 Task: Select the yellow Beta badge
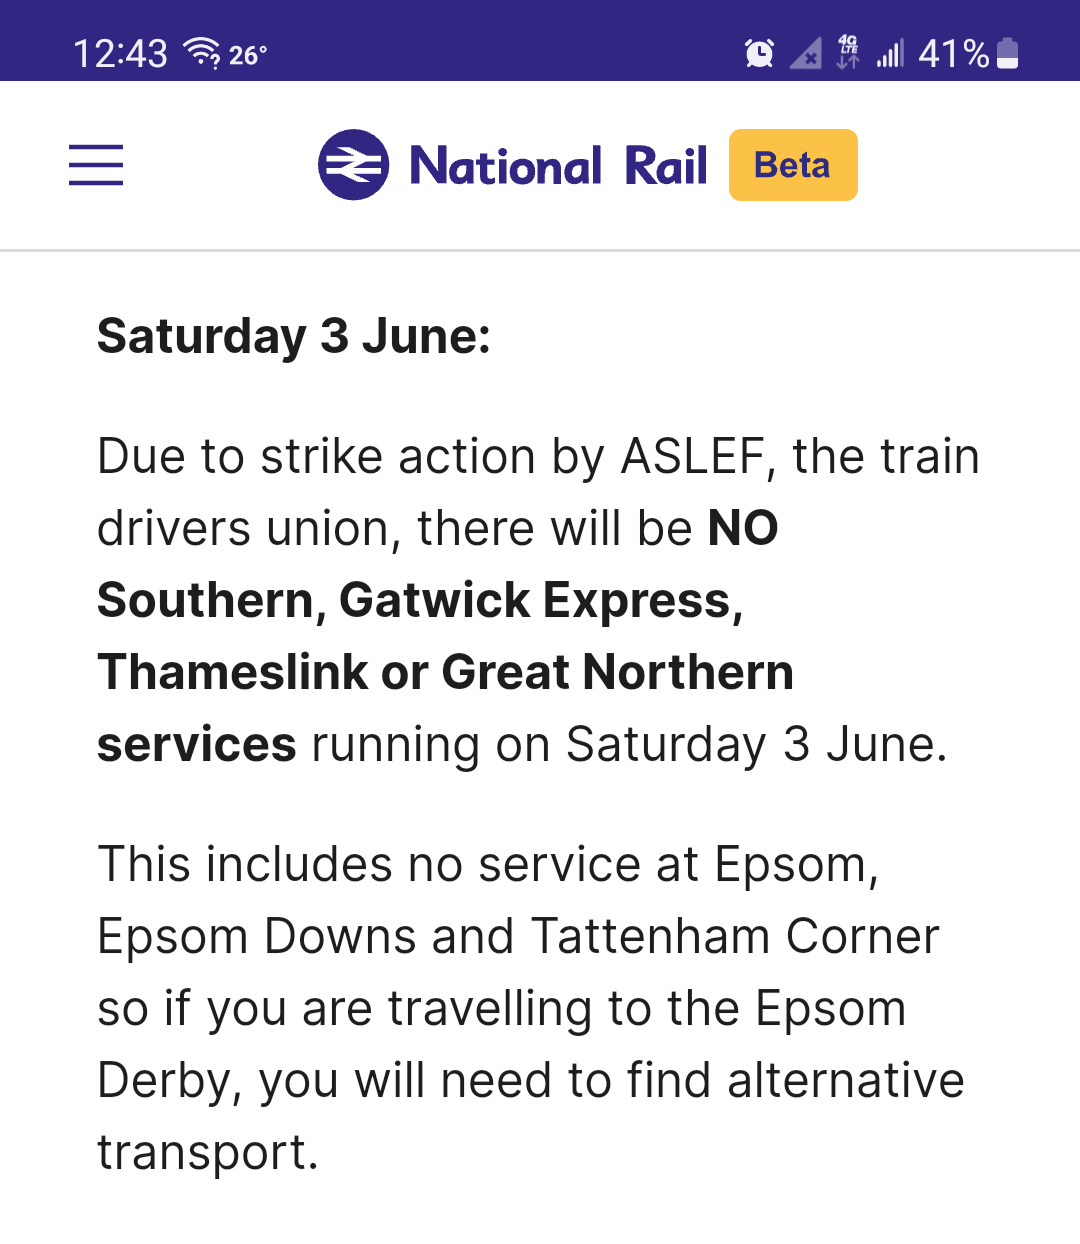tap(793, 165)
